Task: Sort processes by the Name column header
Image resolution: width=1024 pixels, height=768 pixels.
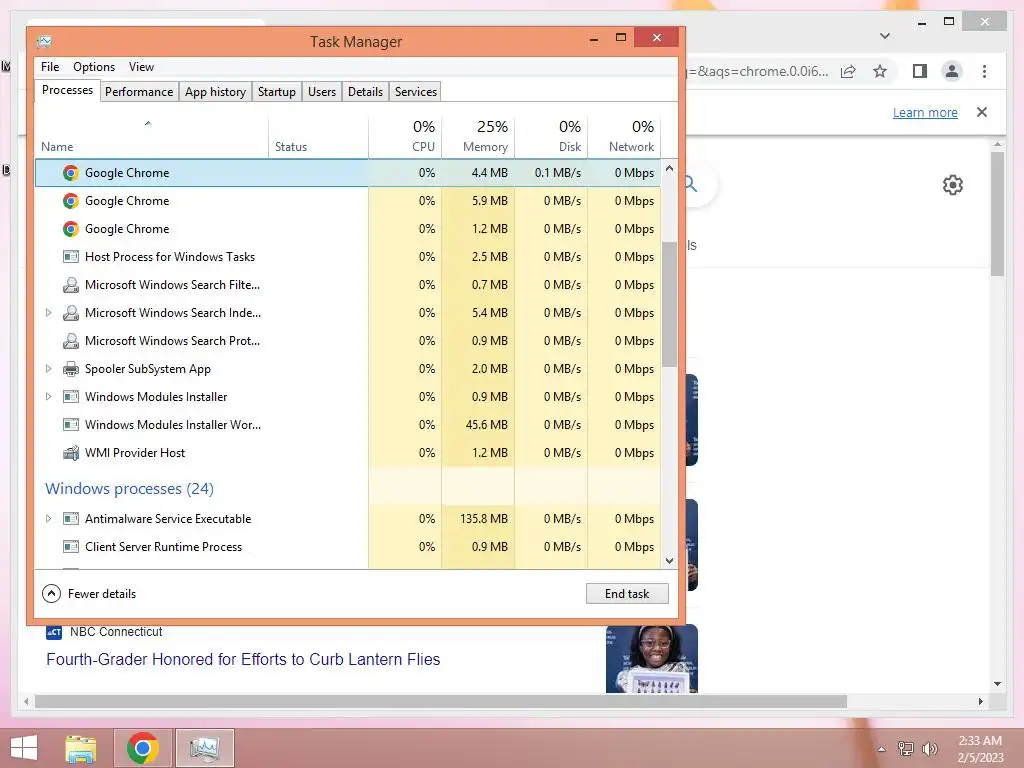Action: click(151, 137)
